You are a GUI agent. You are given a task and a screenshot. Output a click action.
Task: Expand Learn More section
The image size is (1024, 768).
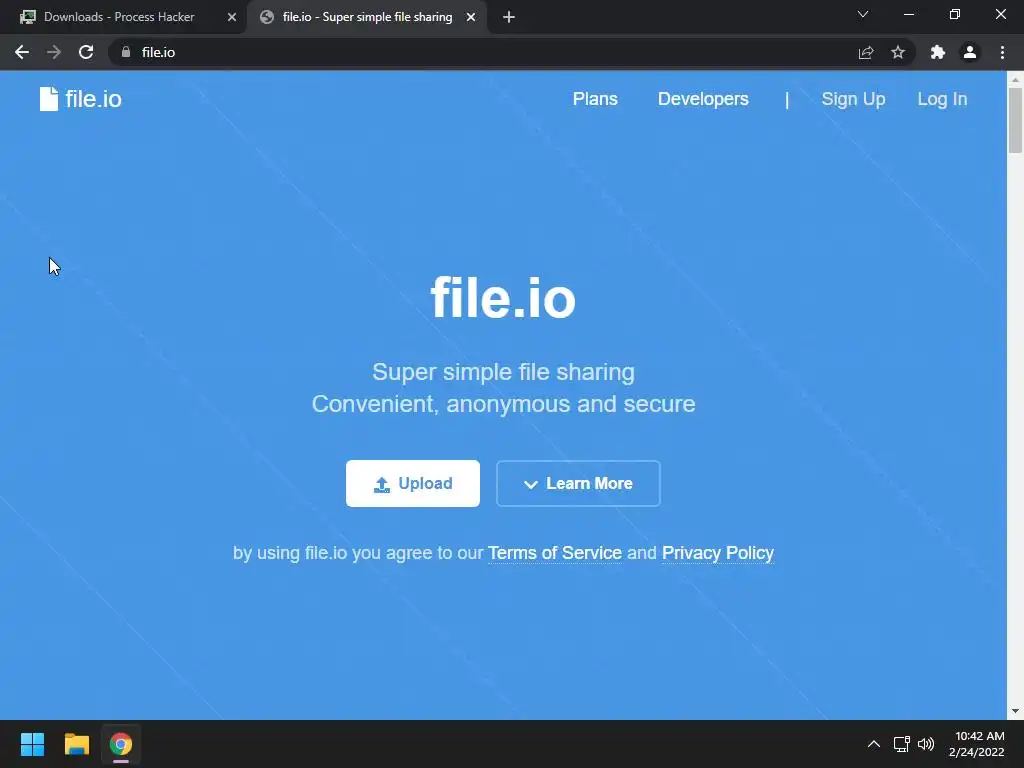pyautogui.click(x=578, y=483)
